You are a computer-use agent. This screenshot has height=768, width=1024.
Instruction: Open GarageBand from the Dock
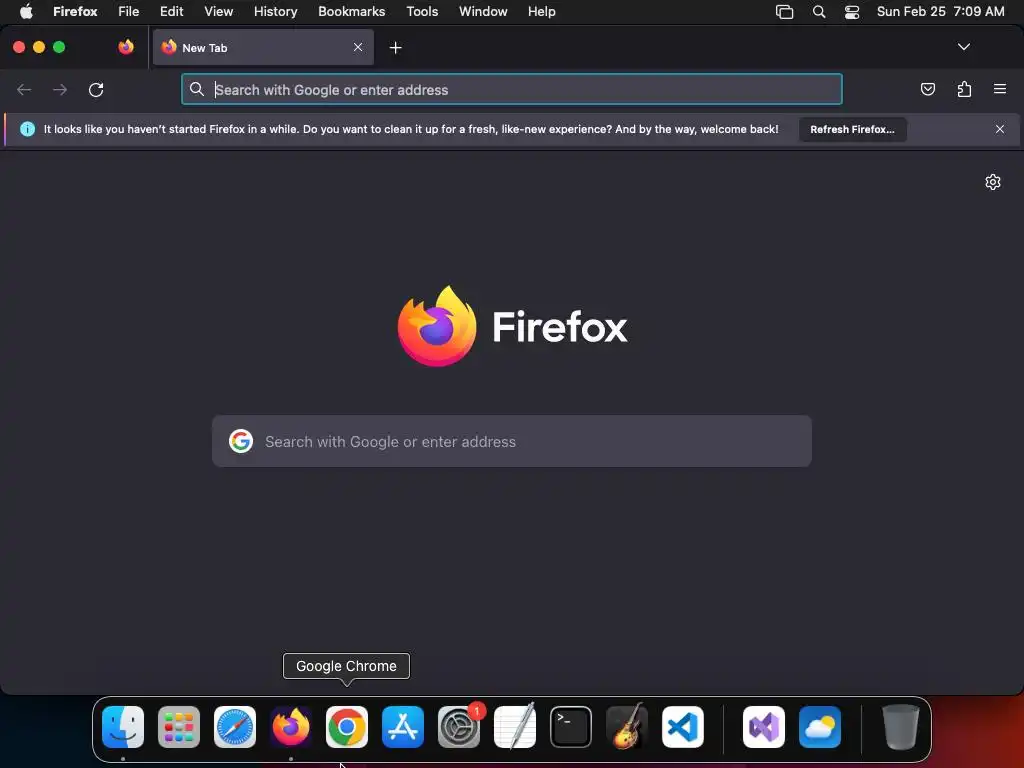pyautogui.click(x=627, y=727)
